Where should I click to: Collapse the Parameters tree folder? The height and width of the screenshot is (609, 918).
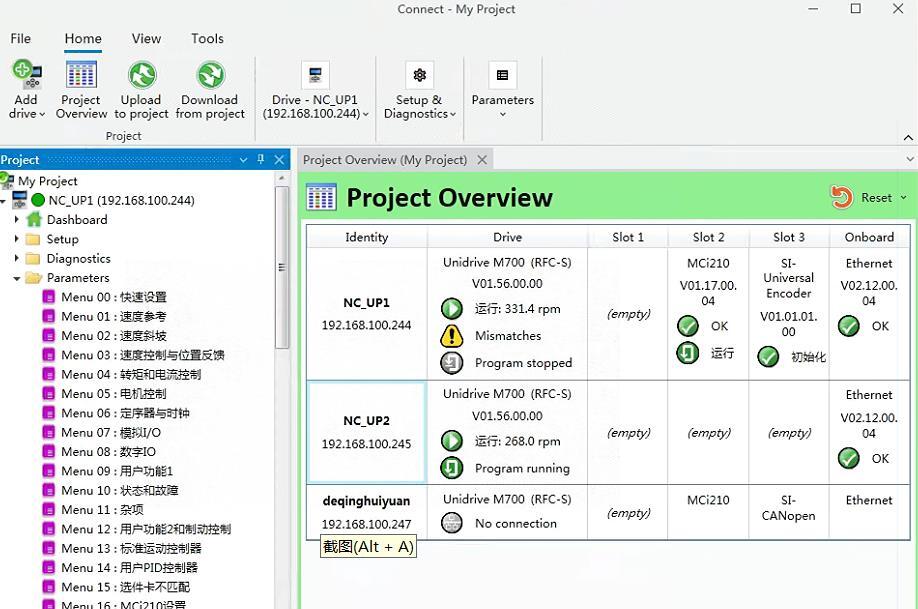(x=17, y=278)
